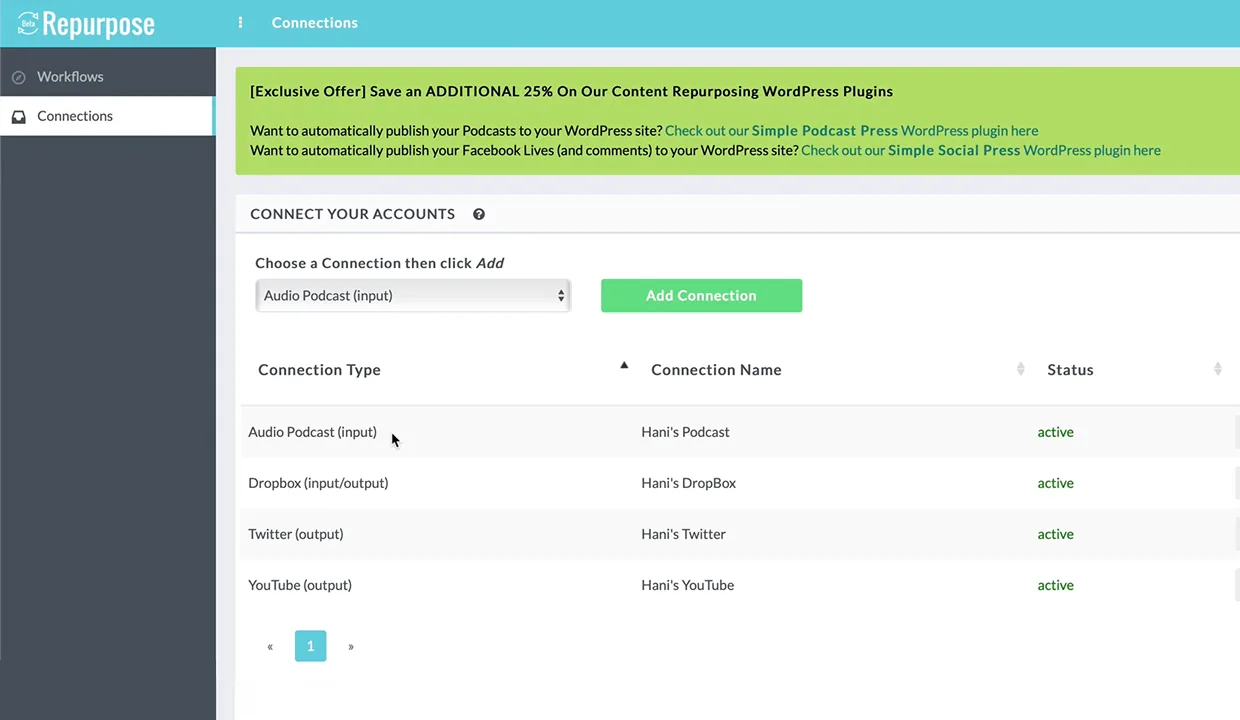Open Workflows in the sidebar

click(x=107, y=77)
